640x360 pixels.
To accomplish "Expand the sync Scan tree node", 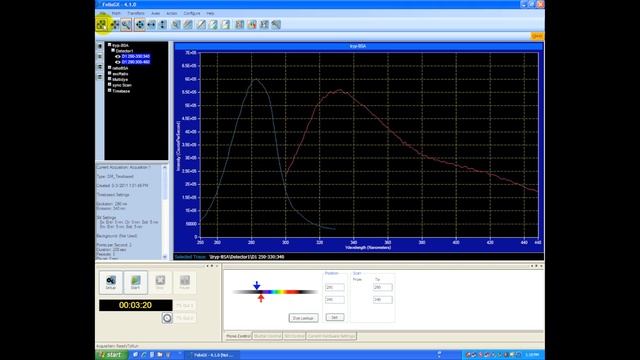I will tap(109, 85).
